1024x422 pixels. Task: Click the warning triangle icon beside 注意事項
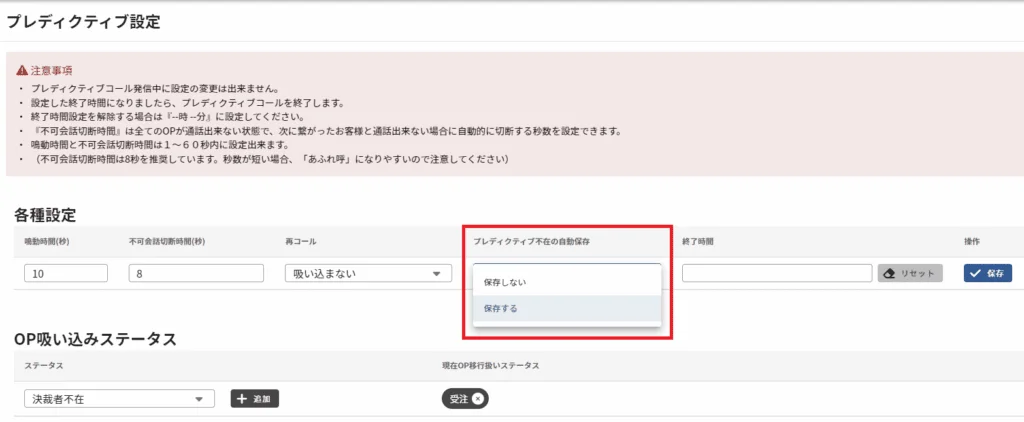(22, 71)
